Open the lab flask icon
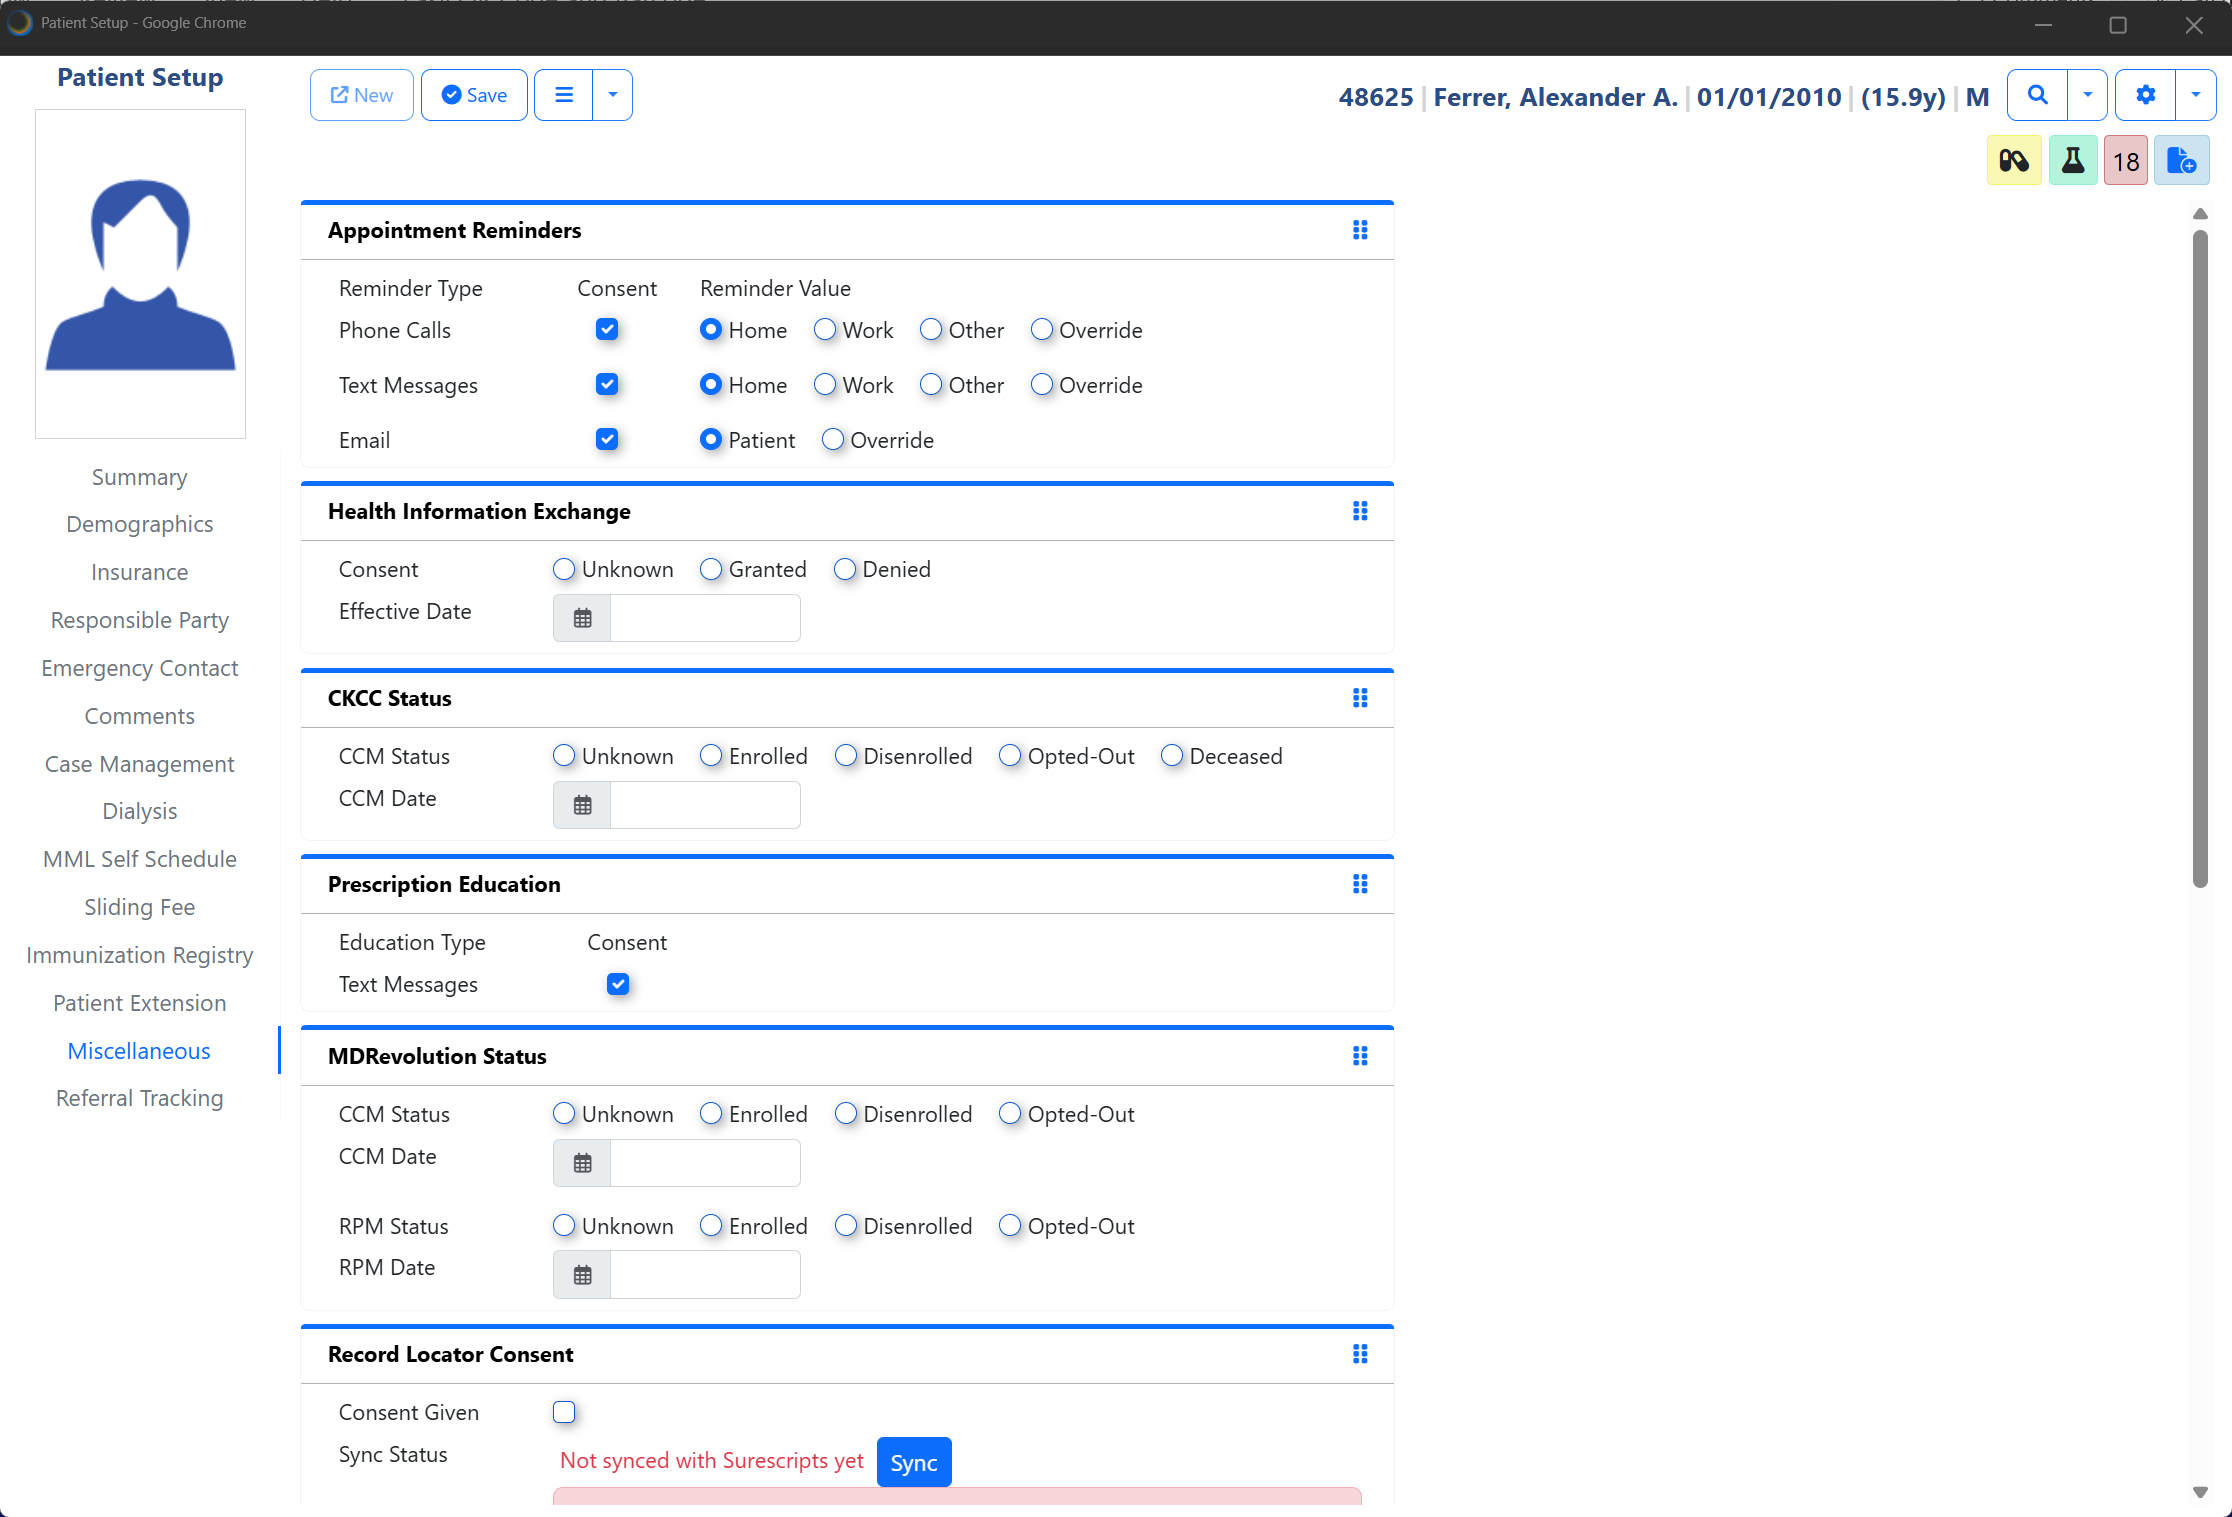This screenshot has height=1517, width=2232. click(x=2072, y=161)
